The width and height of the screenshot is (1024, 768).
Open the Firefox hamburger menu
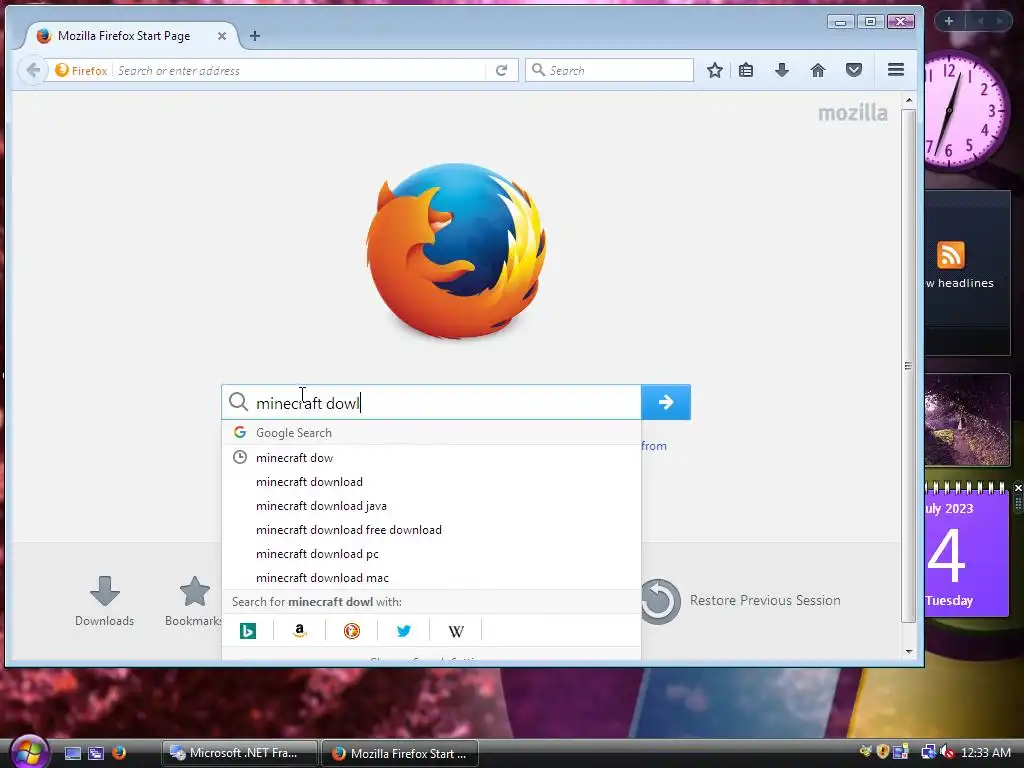896,69
